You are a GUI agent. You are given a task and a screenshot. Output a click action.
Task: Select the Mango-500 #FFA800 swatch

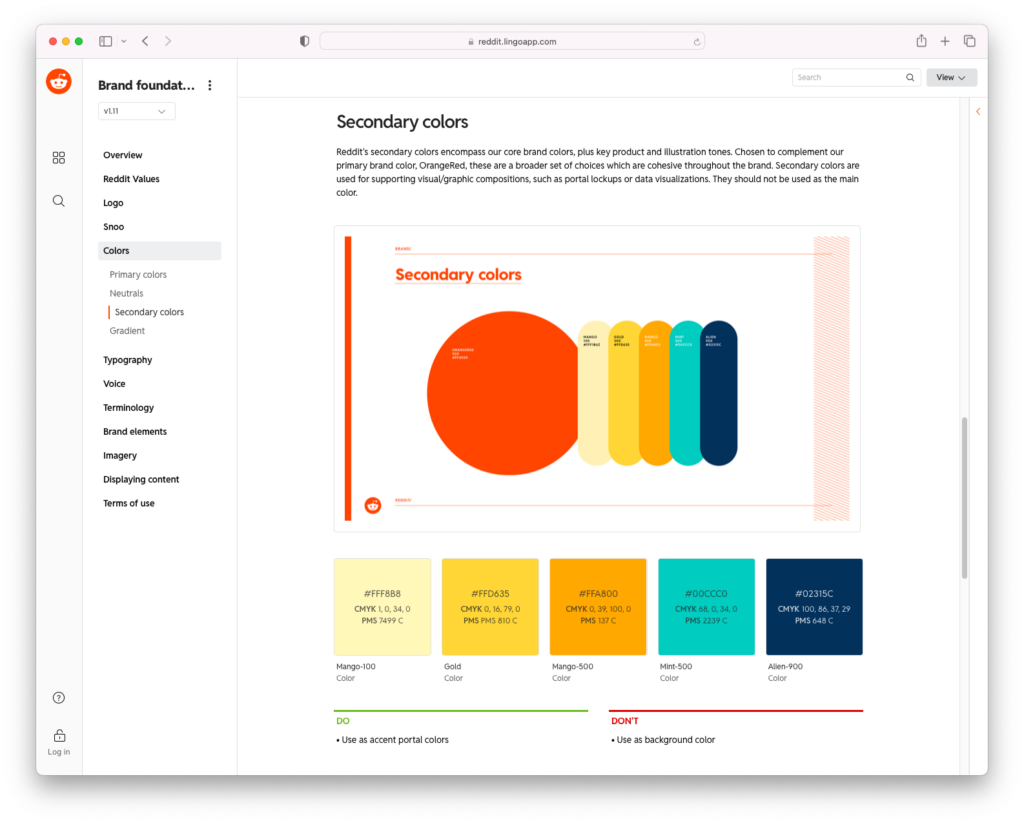click(x=598, y=607)
